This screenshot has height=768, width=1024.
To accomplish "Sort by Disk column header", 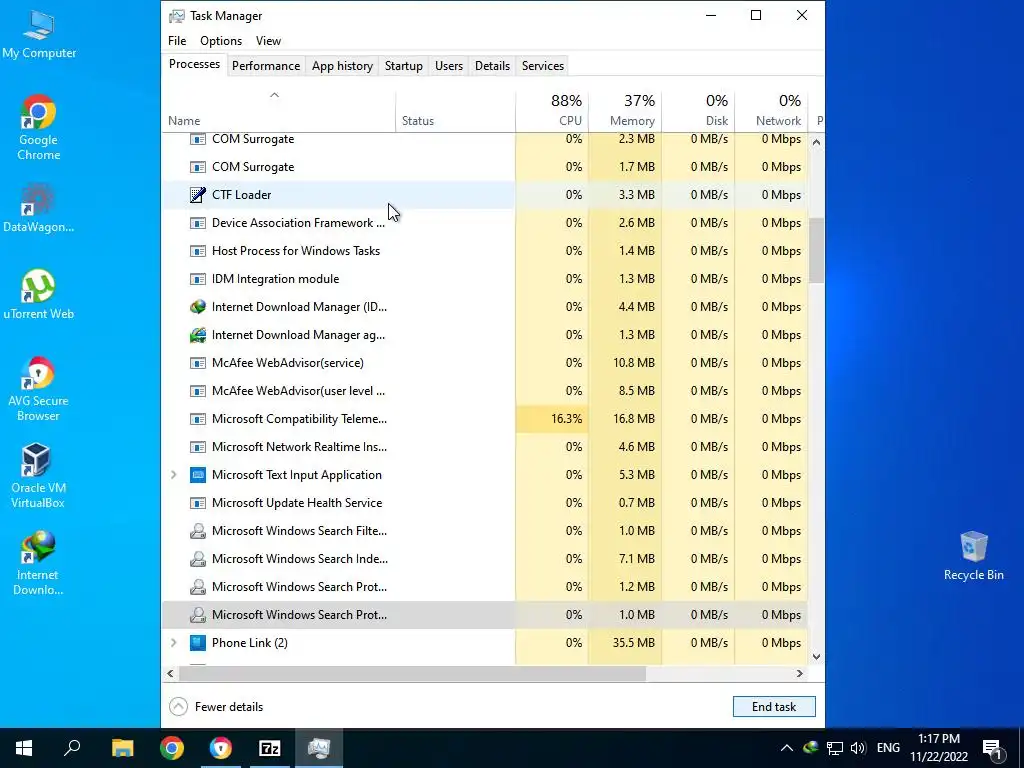I will (x=698, y=111).
